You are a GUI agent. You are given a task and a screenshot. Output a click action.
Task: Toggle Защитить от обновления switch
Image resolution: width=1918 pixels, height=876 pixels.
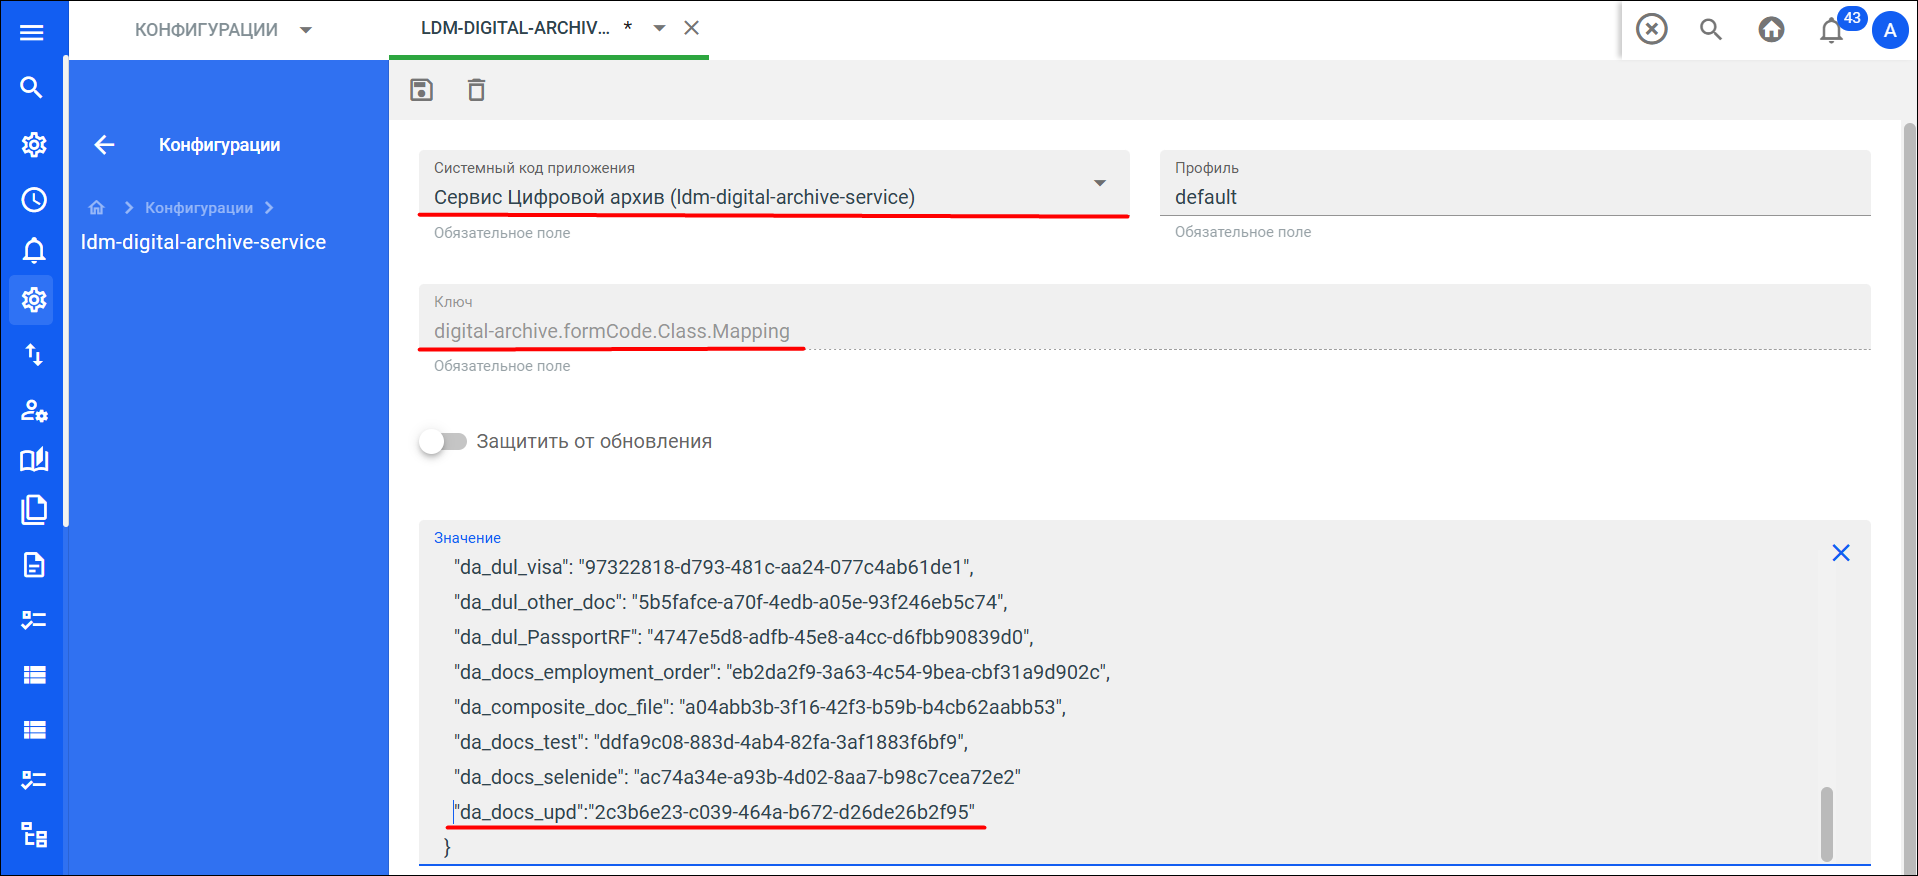pyautogui.click(x=443, y=441)
